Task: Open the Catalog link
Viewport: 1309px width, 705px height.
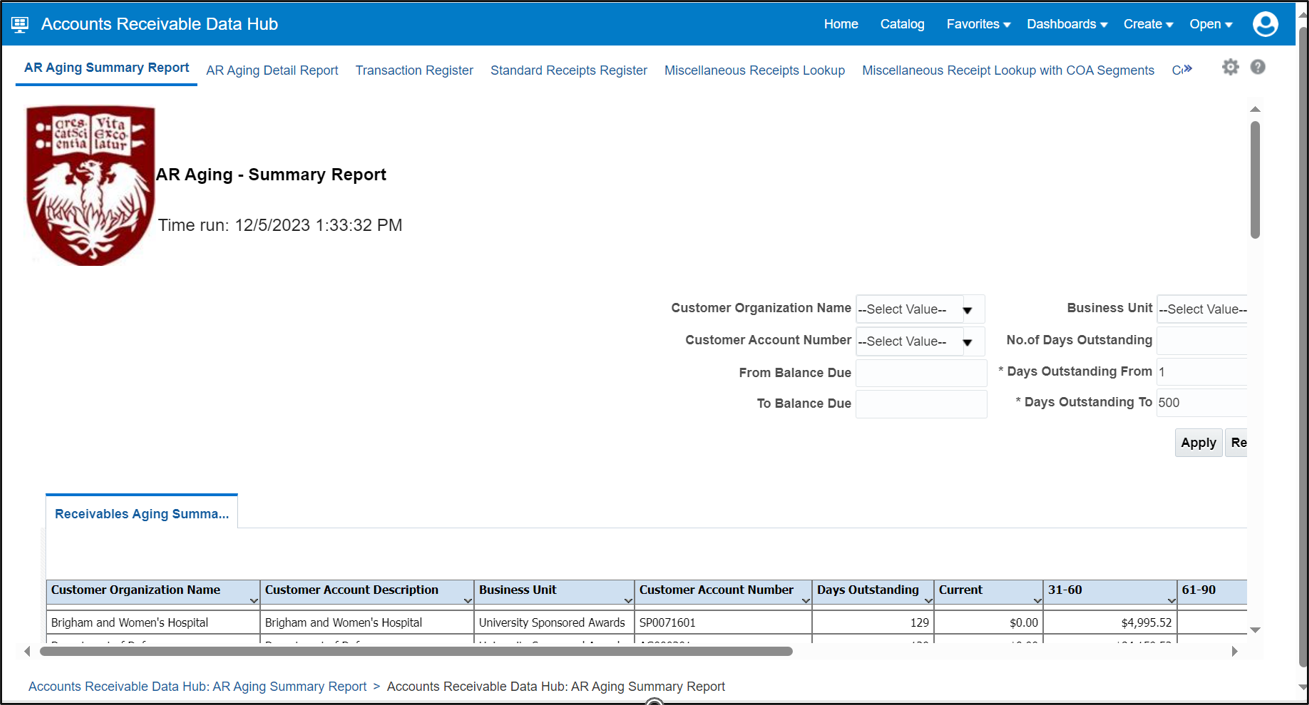Action: coord(902,24)
